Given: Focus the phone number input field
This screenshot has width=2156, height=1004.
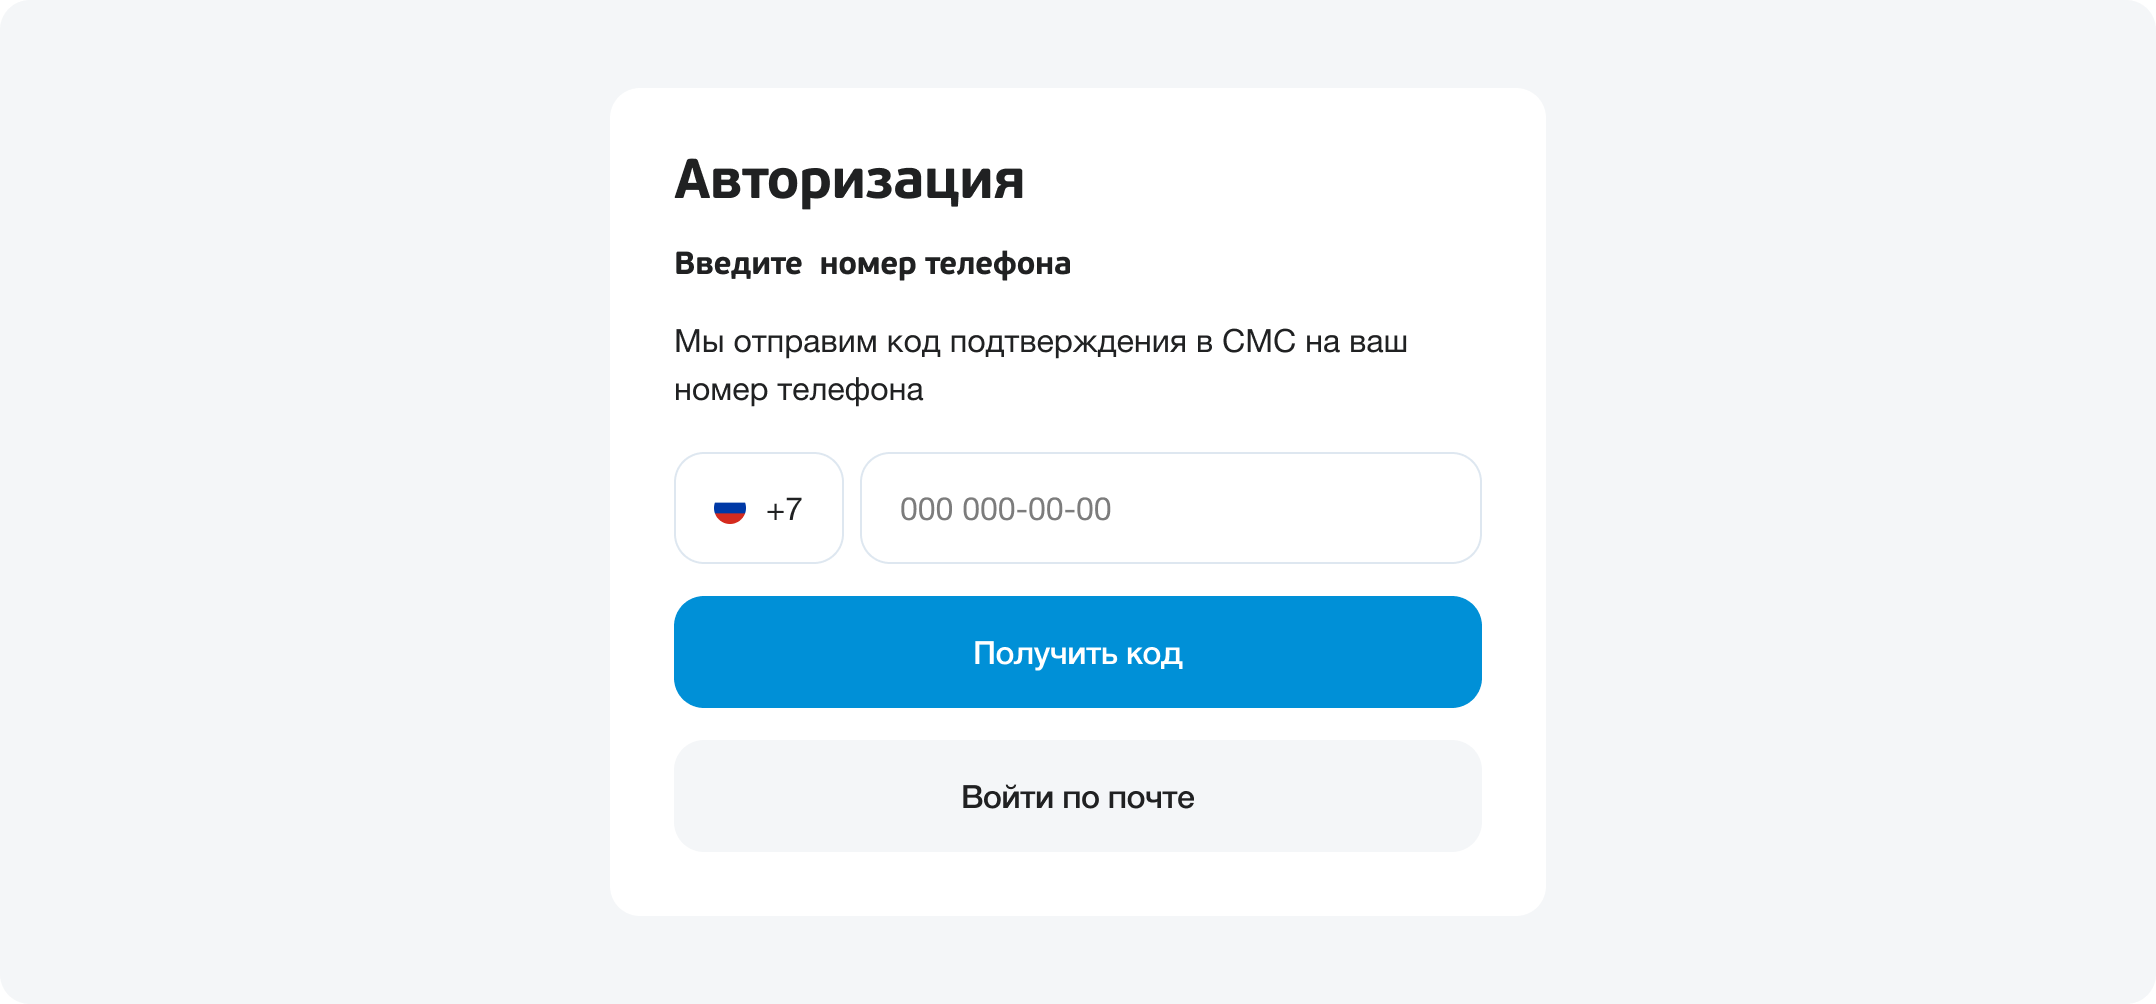Looking at the screenshot, I should (x=1170, y=508).
